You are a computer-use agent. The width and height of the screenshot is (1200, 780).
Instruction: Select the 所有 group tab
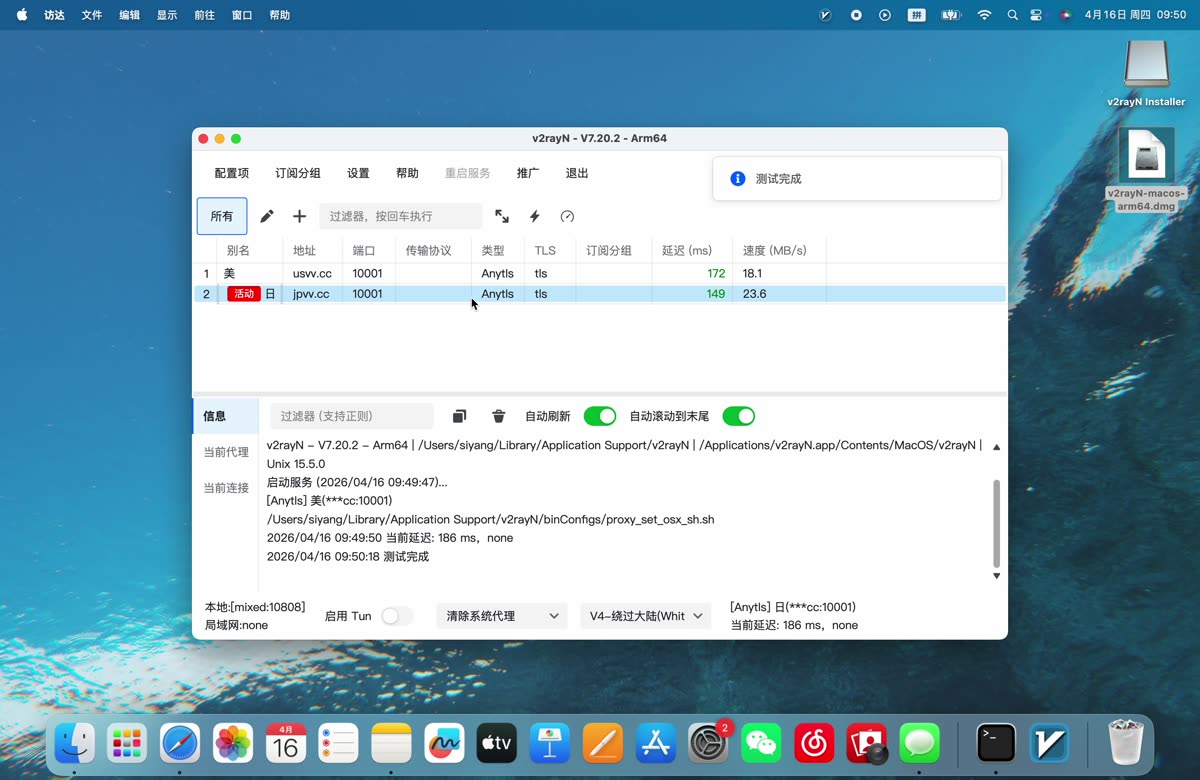click(x=222, y=216)
